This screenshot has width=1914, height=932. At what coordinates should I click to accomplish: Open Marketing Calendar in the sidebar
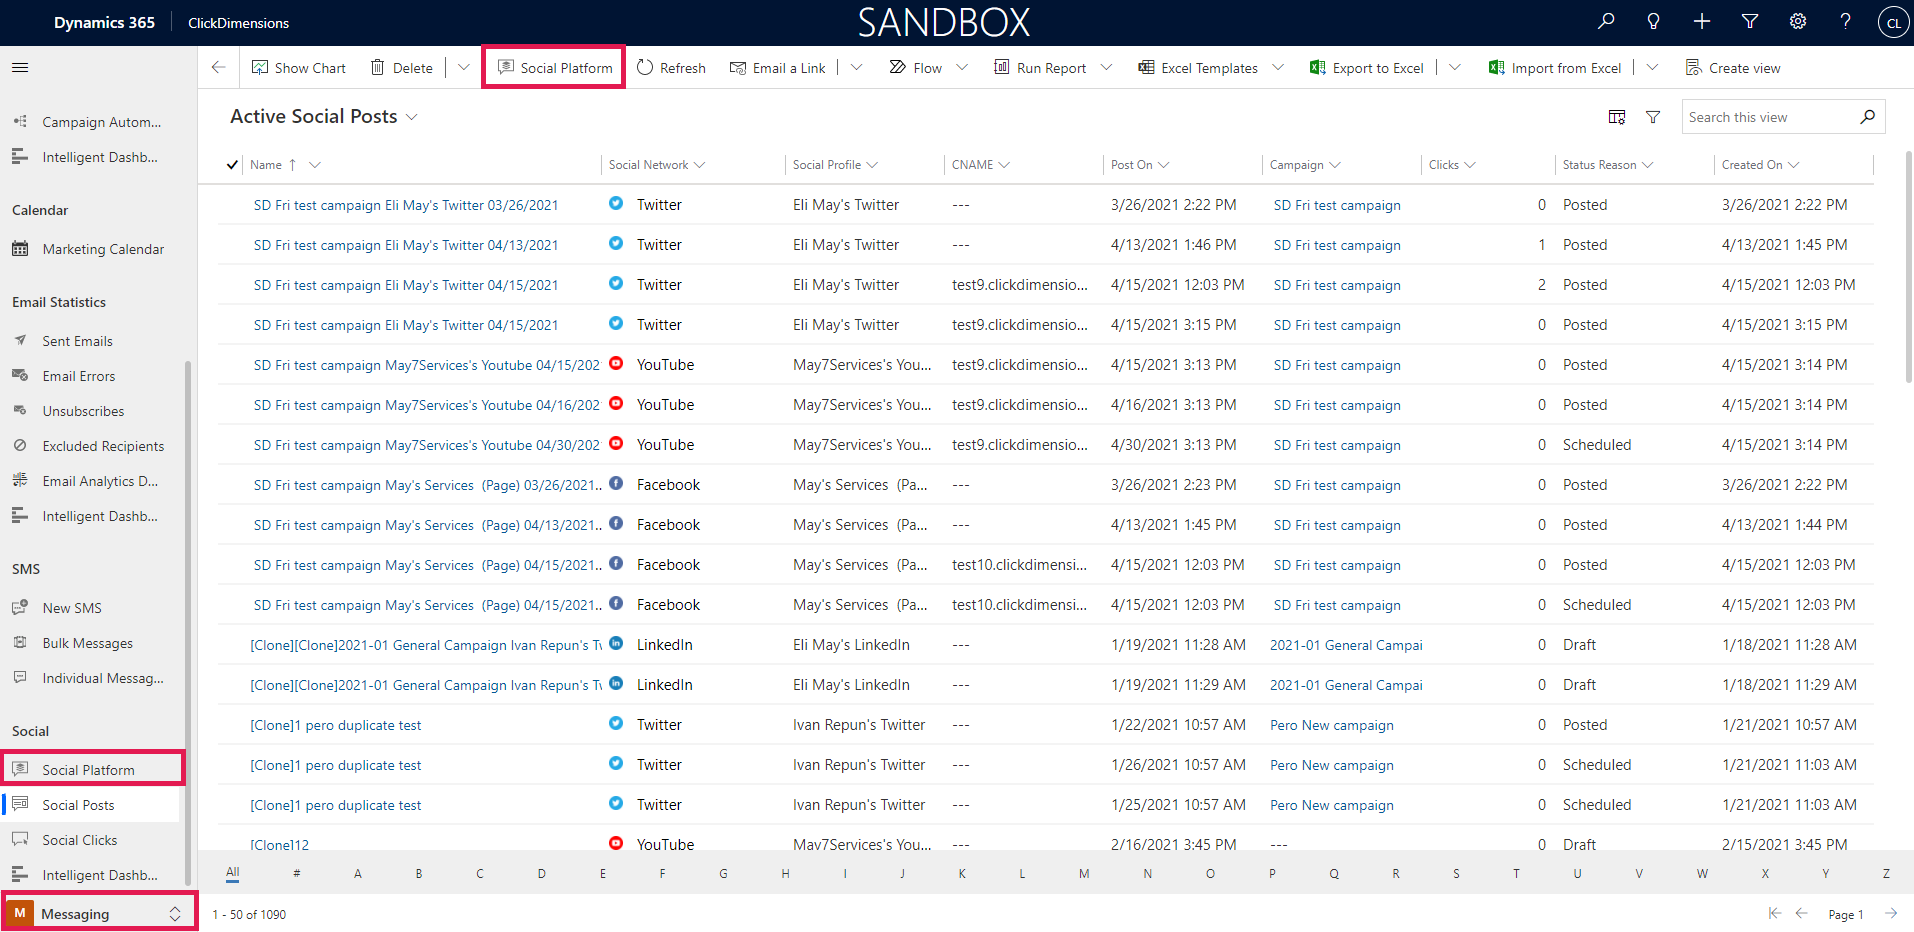[x=103, y=249]
